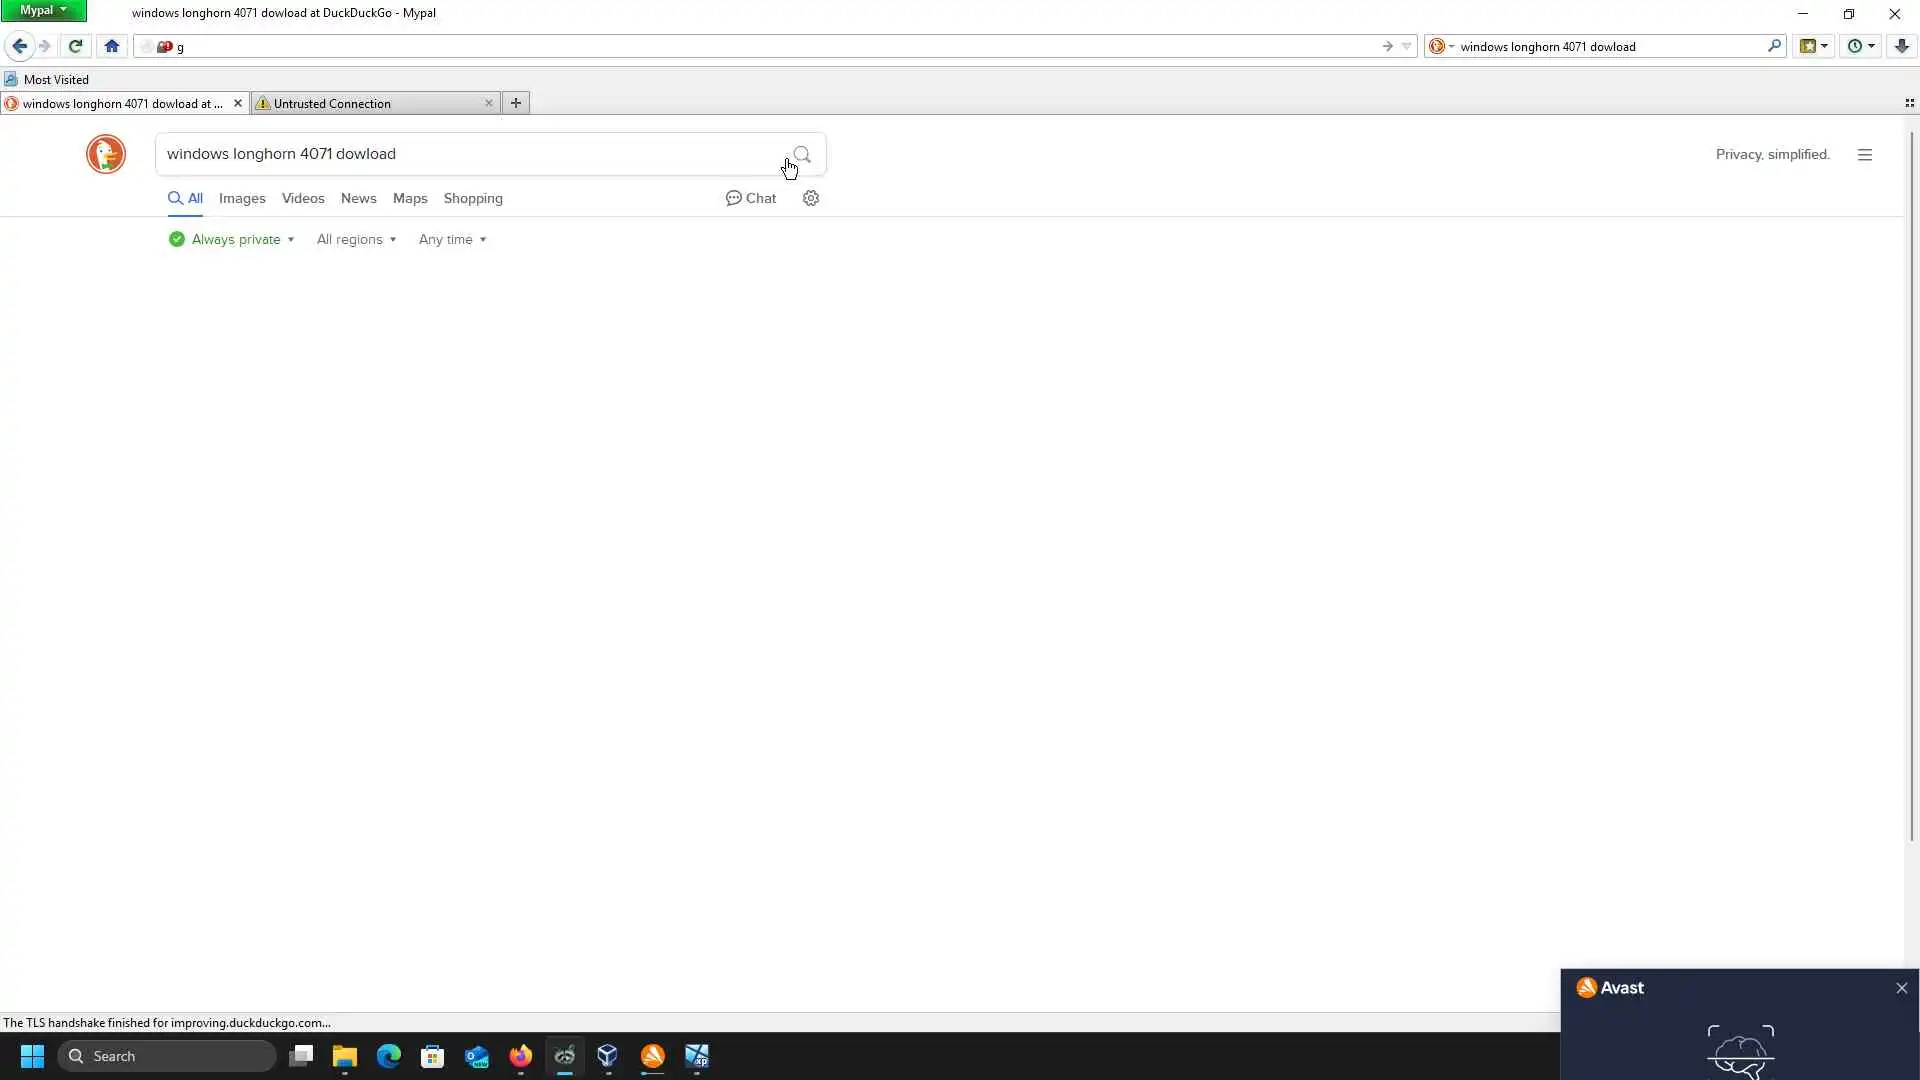Open the bookmarks toolbar button
1920x1080 pixels.
coord(1808,46)
